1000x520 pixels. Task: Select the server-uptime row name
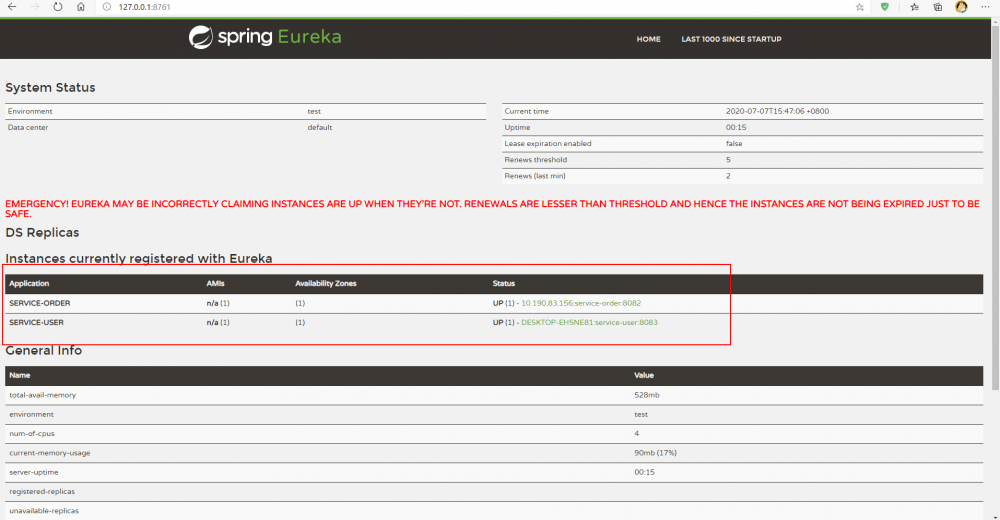click(34, 472)
